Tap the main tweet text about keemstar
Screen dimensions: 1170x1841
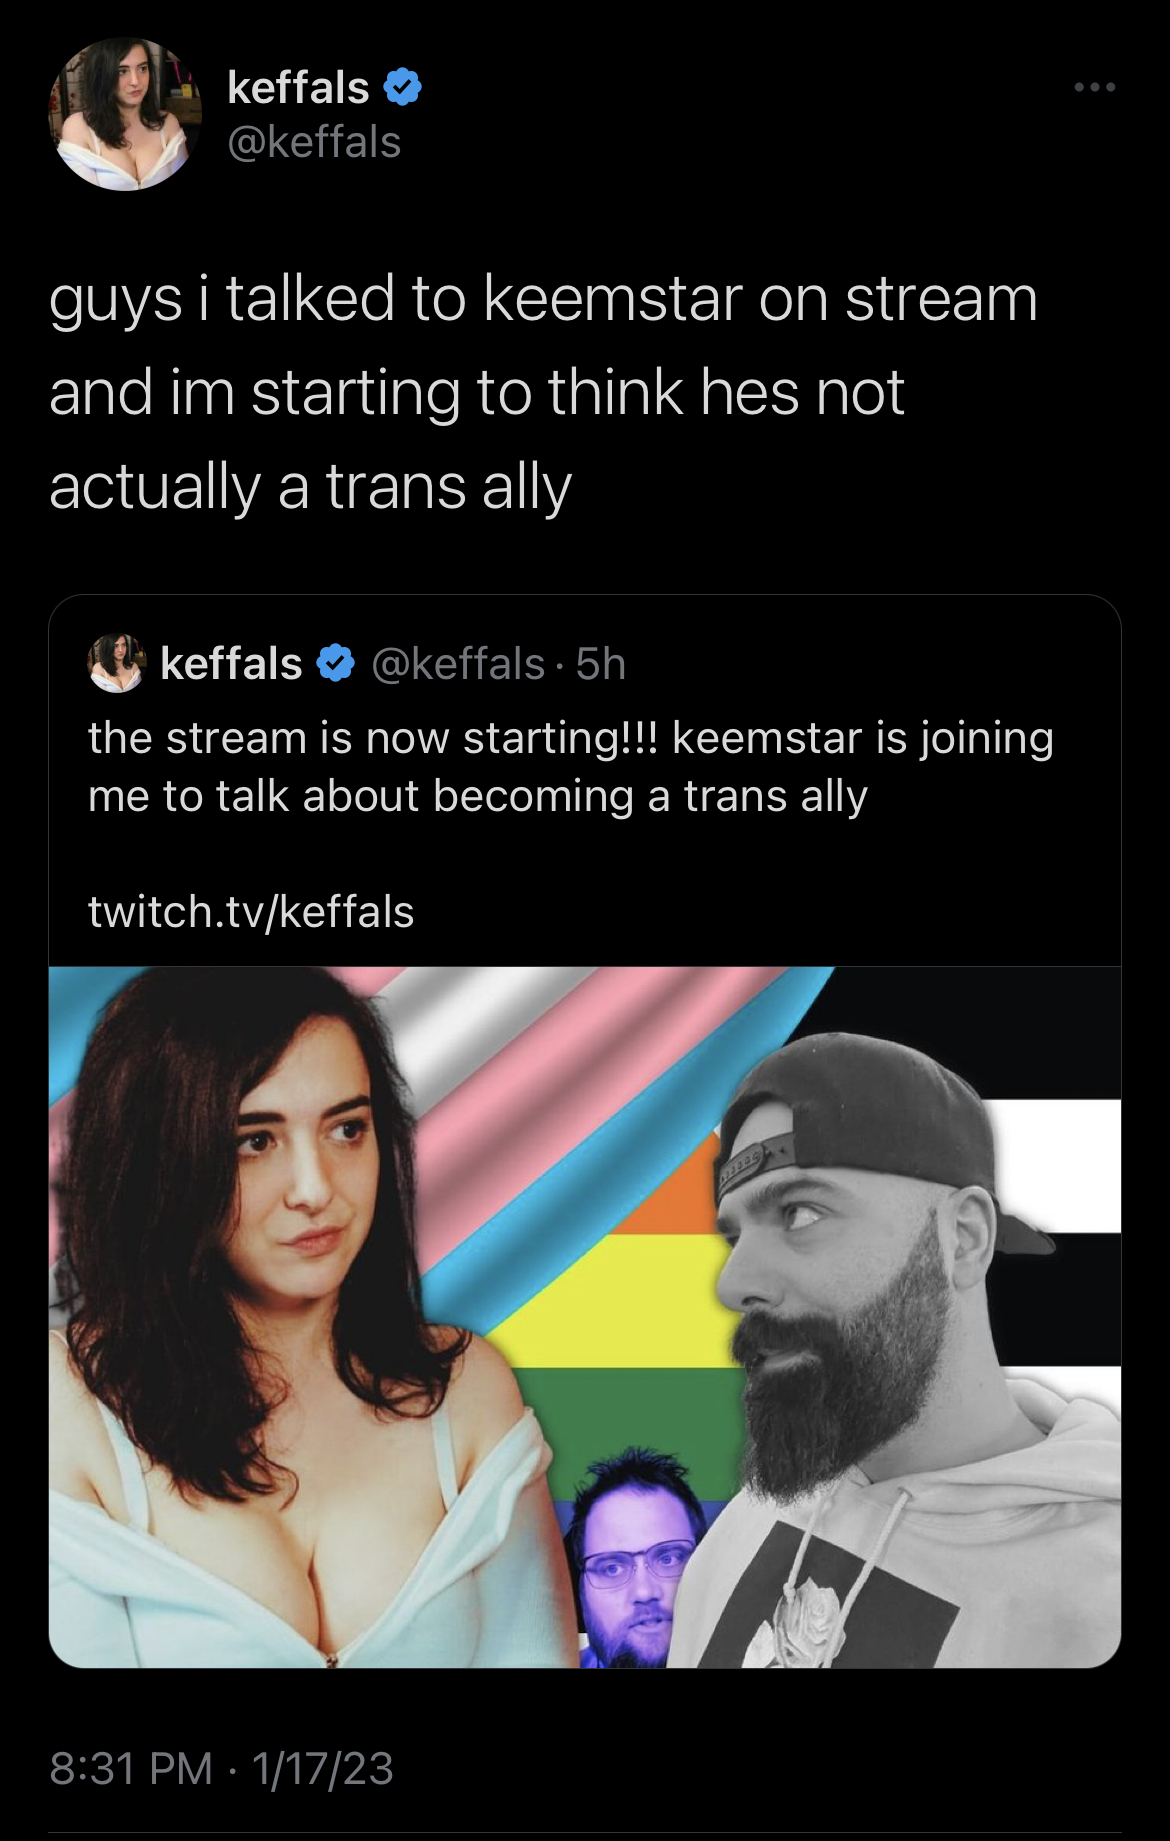tap(543, 393)
